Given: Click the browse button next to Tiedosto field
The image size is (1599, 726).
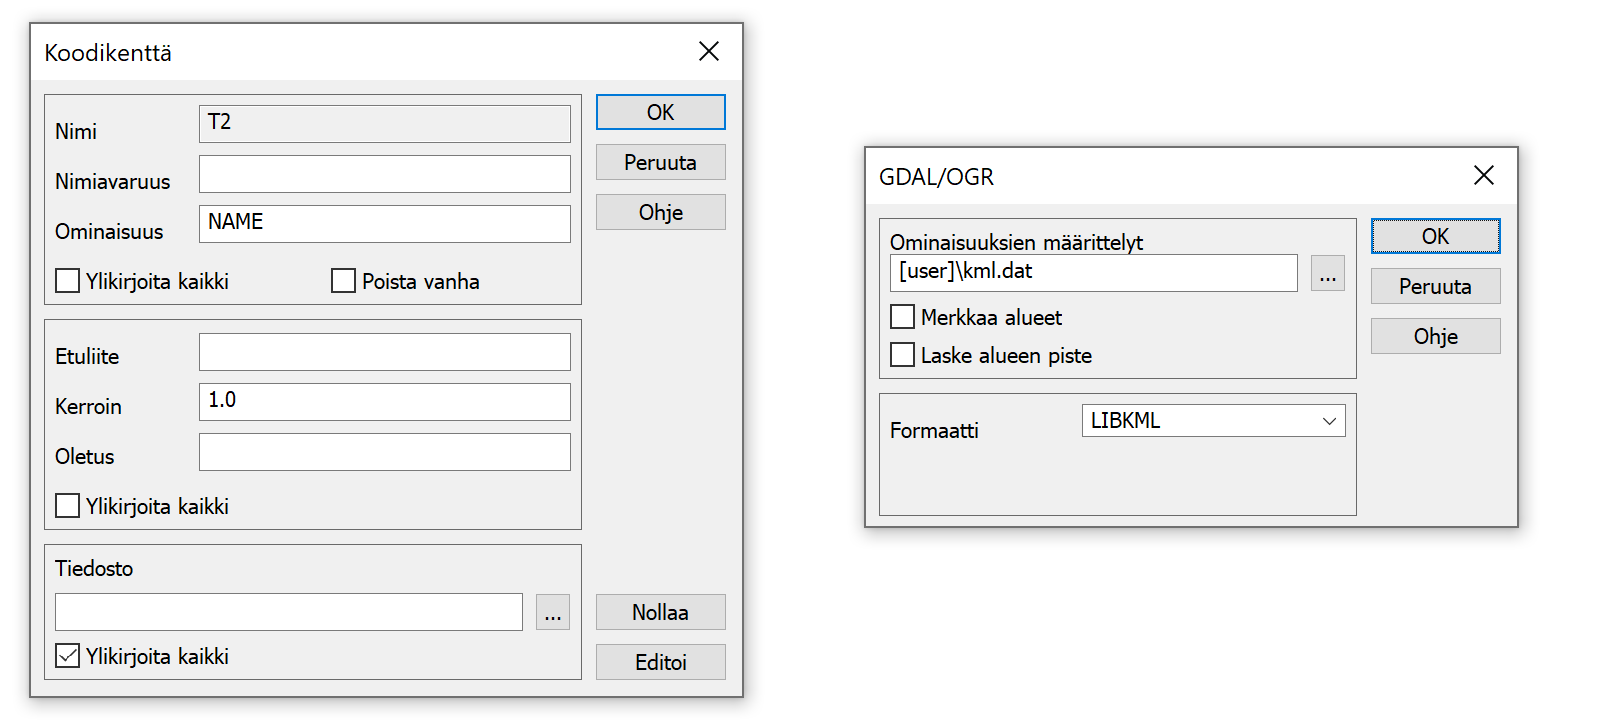Looking at the screenshot, I should point(553,612).
